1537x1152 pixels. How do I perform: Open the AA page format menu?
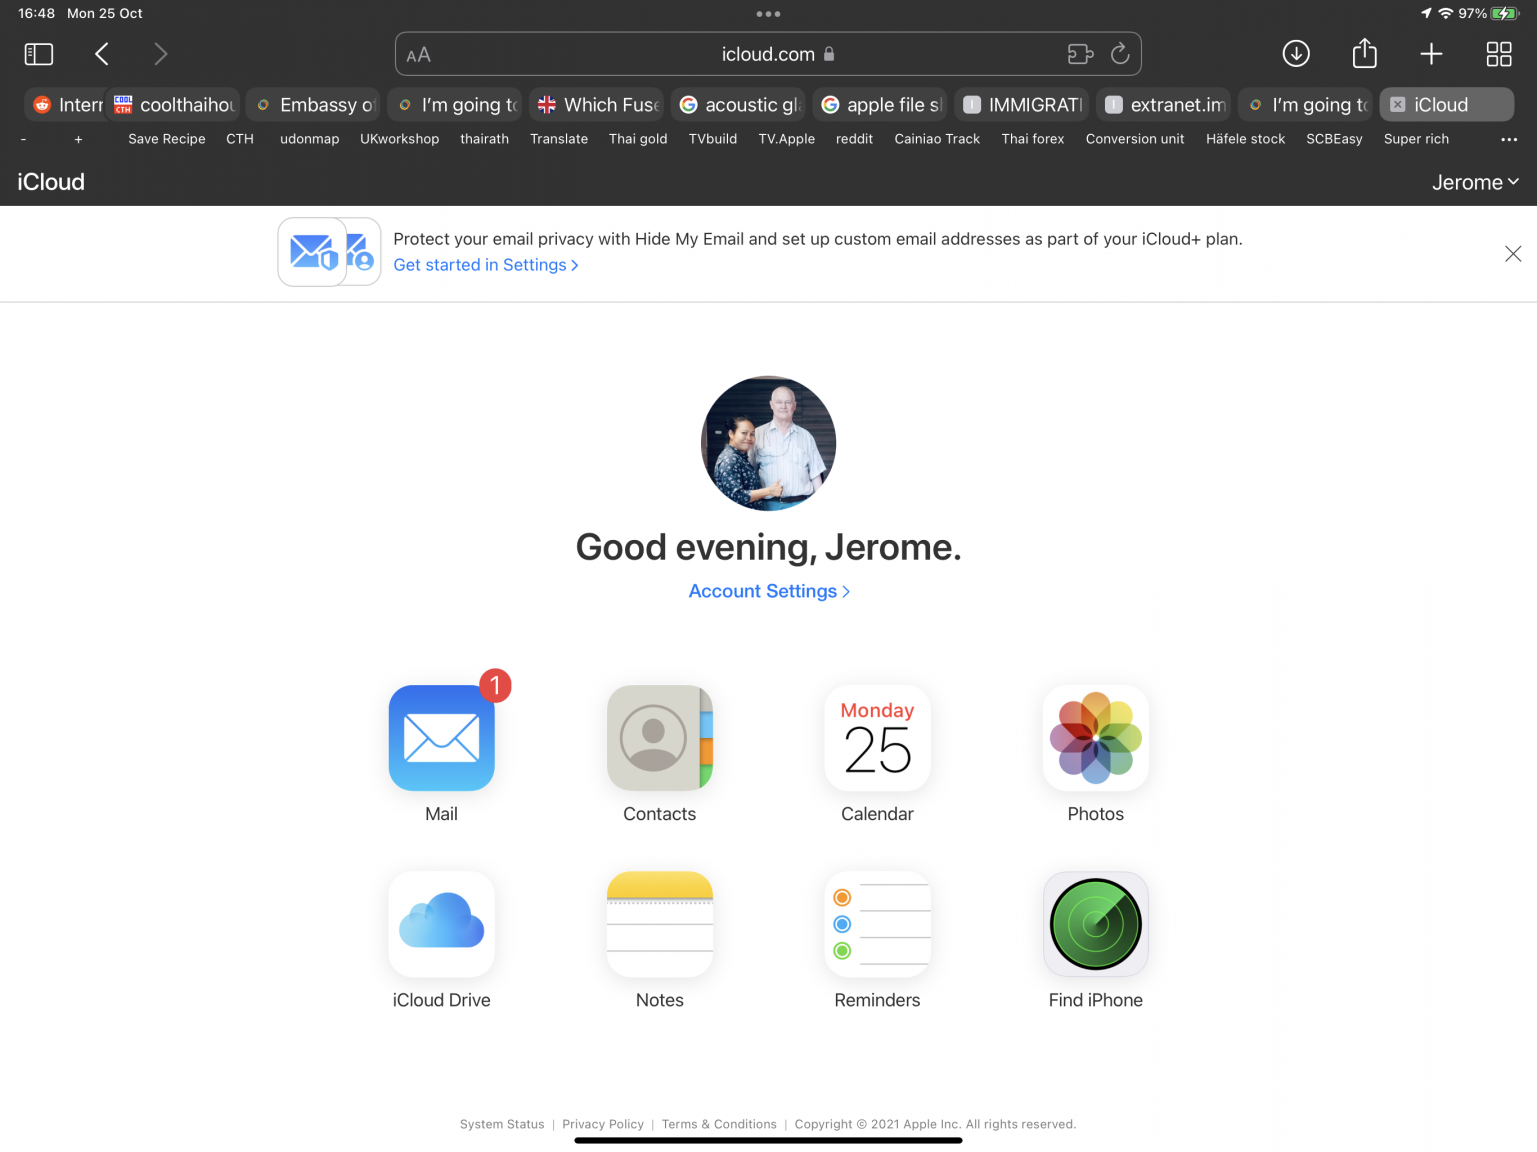(x=419, y=55)
